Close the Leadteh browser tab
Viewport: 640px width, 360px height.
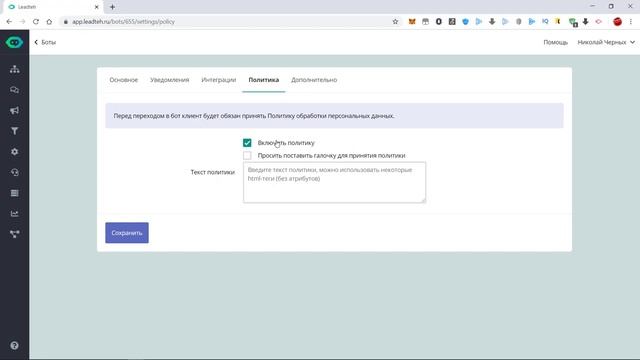click(x=96, y=7)
